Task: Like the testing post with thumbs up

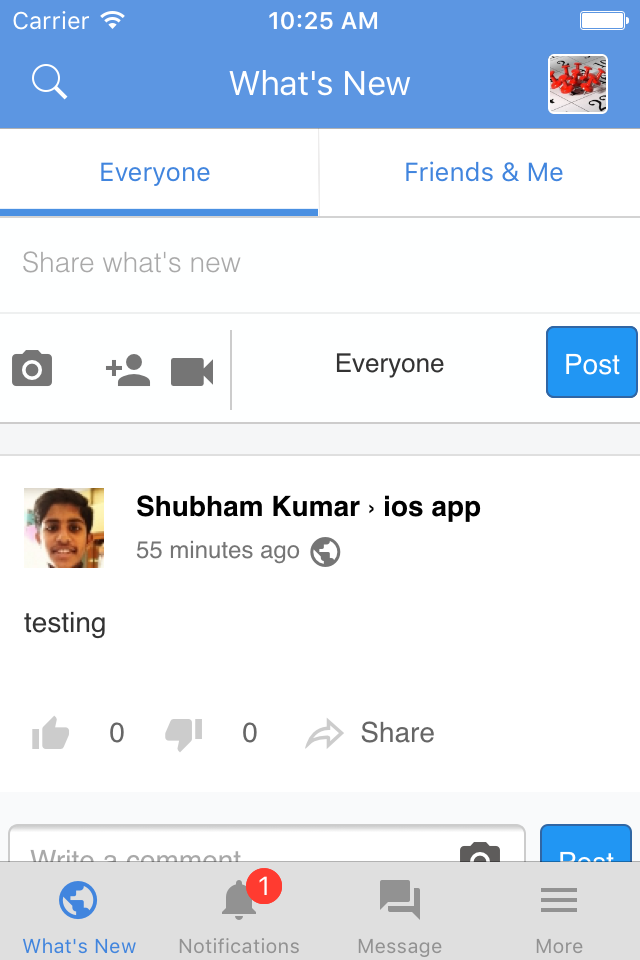Action: click(x=50, y=734)
